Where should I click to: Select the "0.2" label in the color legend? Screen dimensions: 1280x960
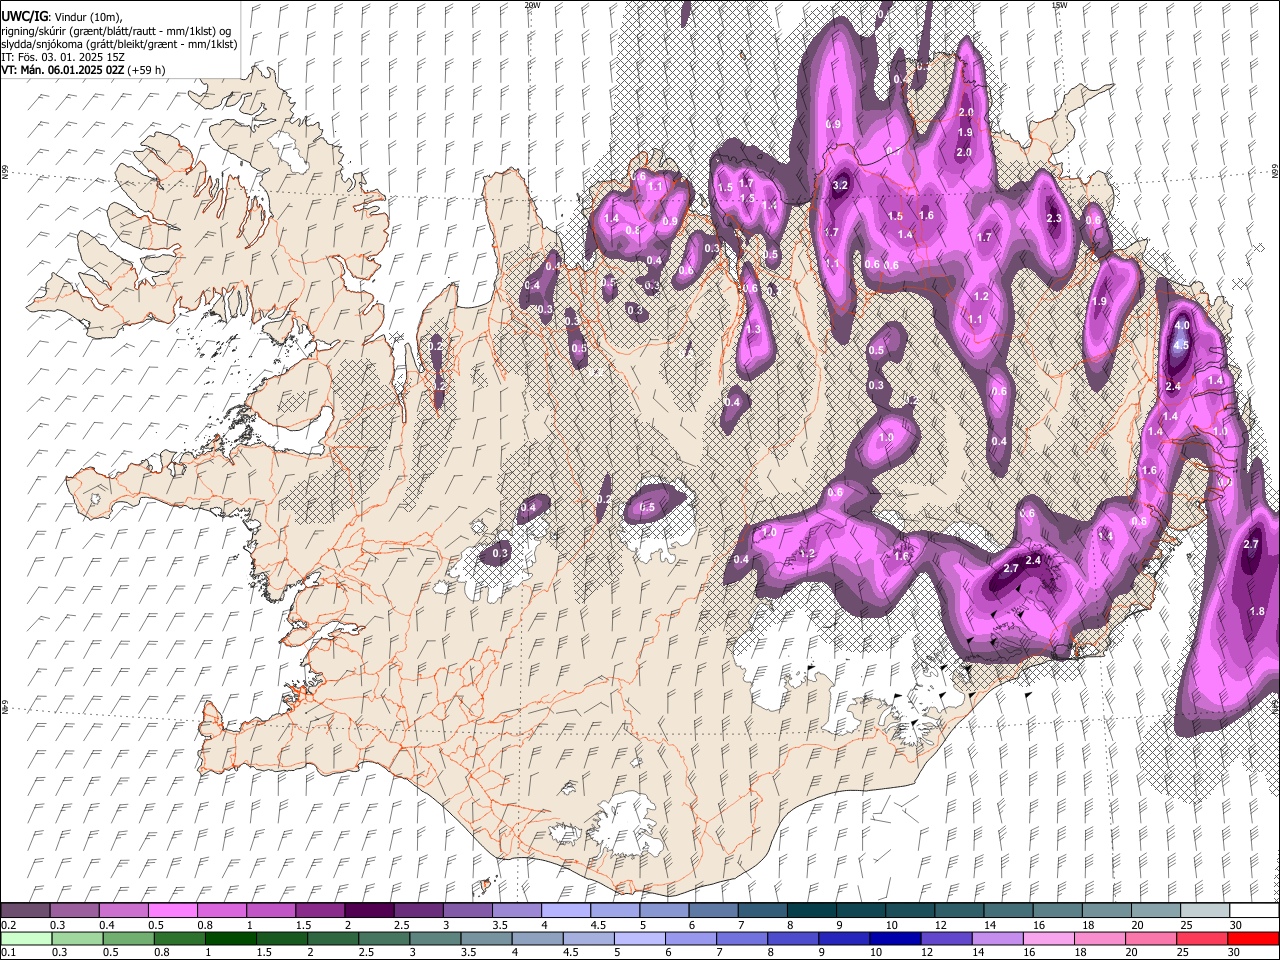pos(8,925)
